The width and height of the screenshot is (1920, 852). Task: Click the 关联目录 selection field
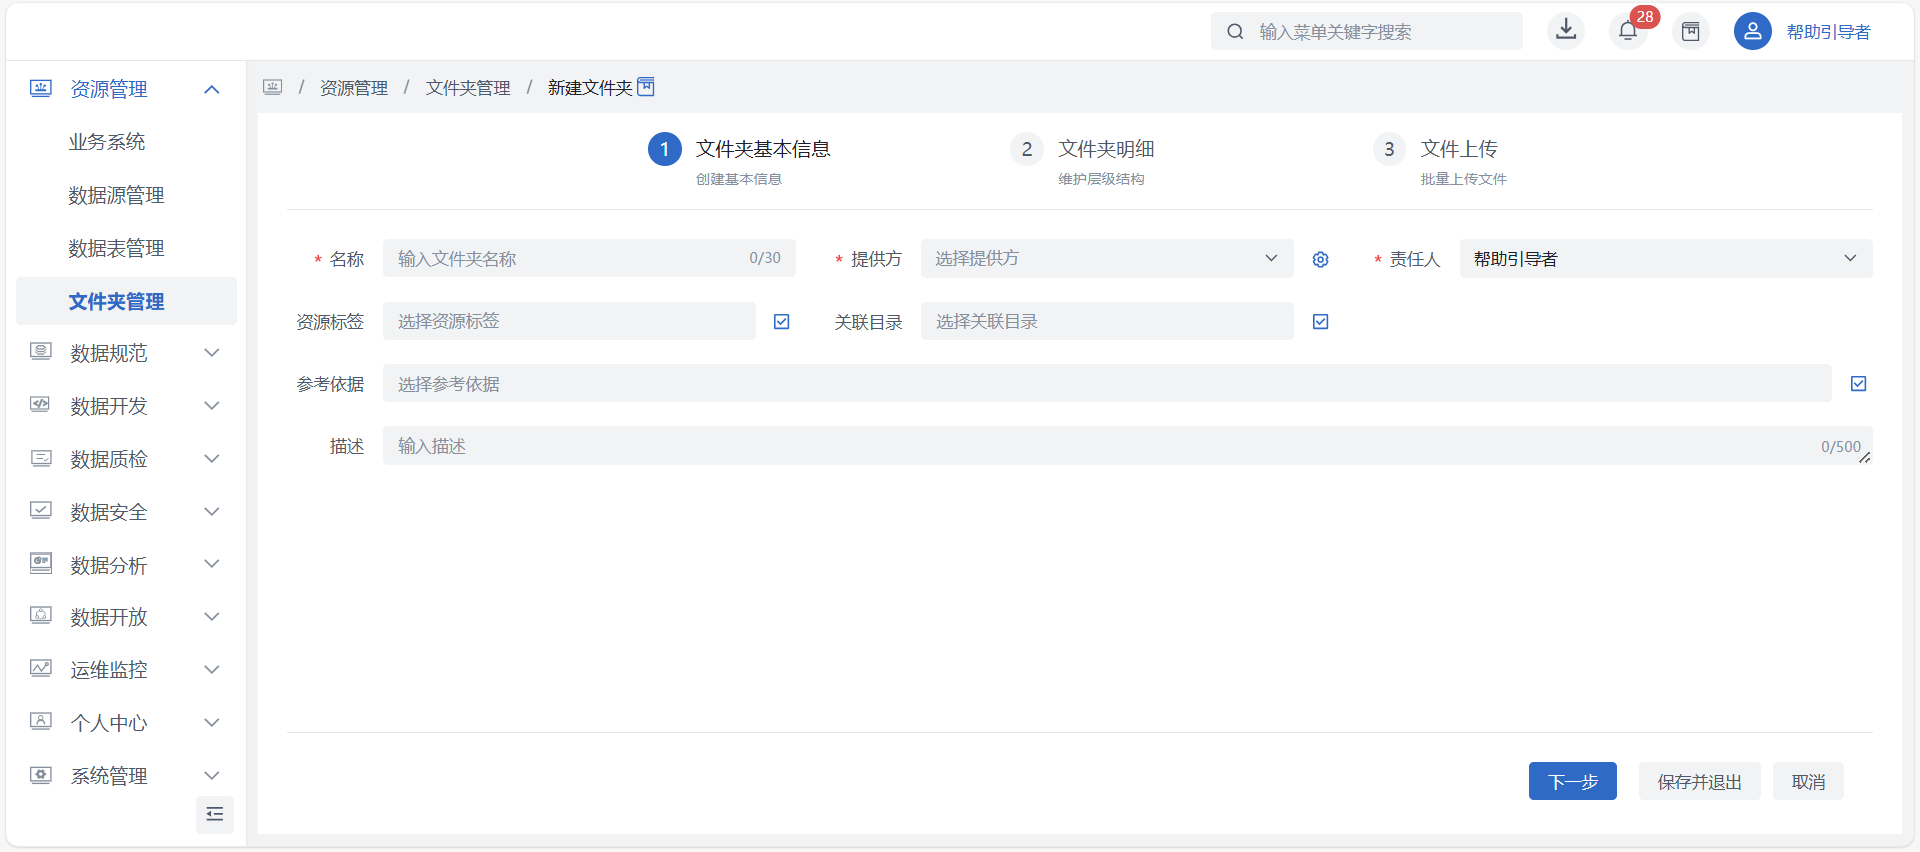[1107, 321]
